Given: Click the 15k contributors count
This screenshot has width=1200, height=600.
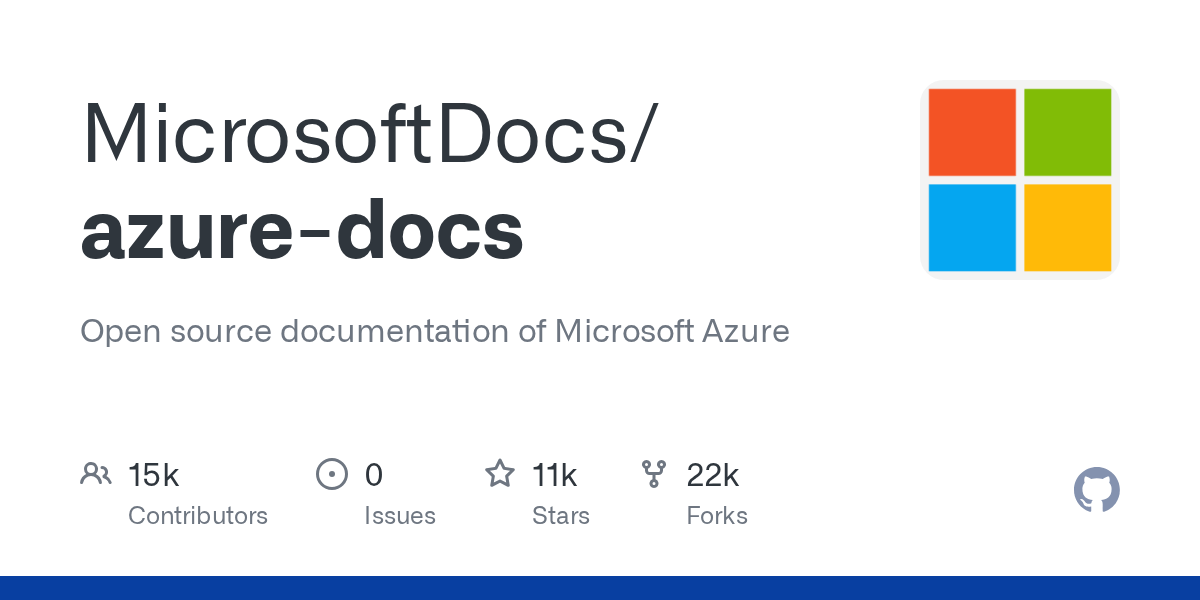Looking at the screenshot, I should pos(153,475).
